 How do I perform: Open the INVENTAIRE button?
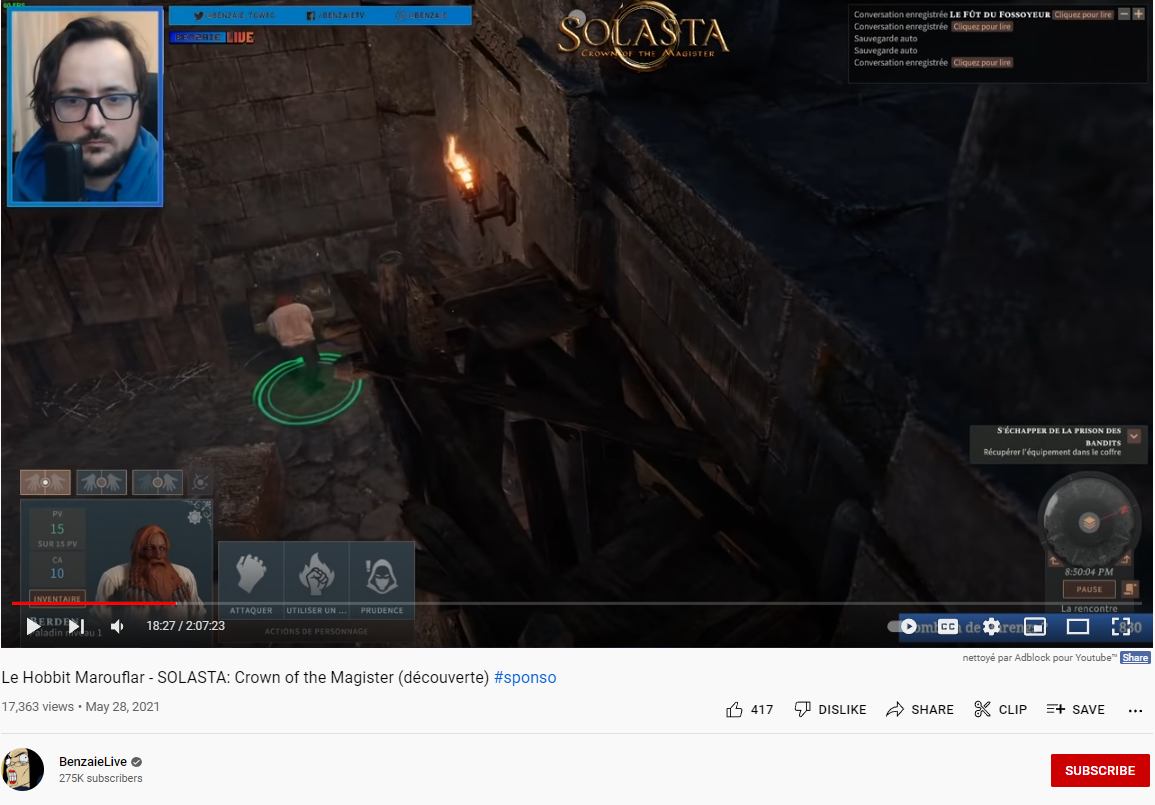(x=57, y=598)
